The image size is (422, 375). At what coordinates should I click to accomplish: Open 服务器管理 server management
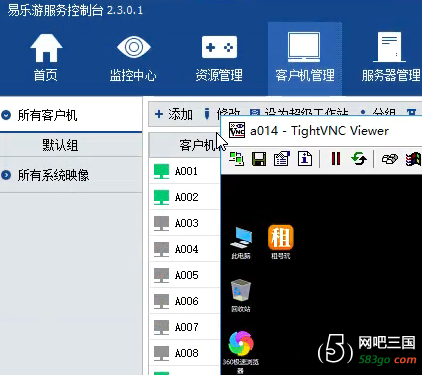coord(391,58)
